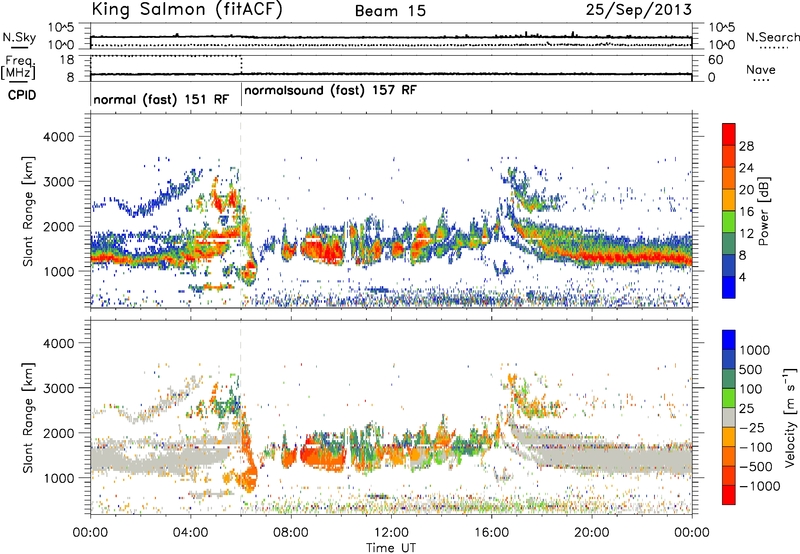This screenshot has width=800, height=554.
Task: Click the 'Power [dB]' color bar label
Action: click(763, 211)
